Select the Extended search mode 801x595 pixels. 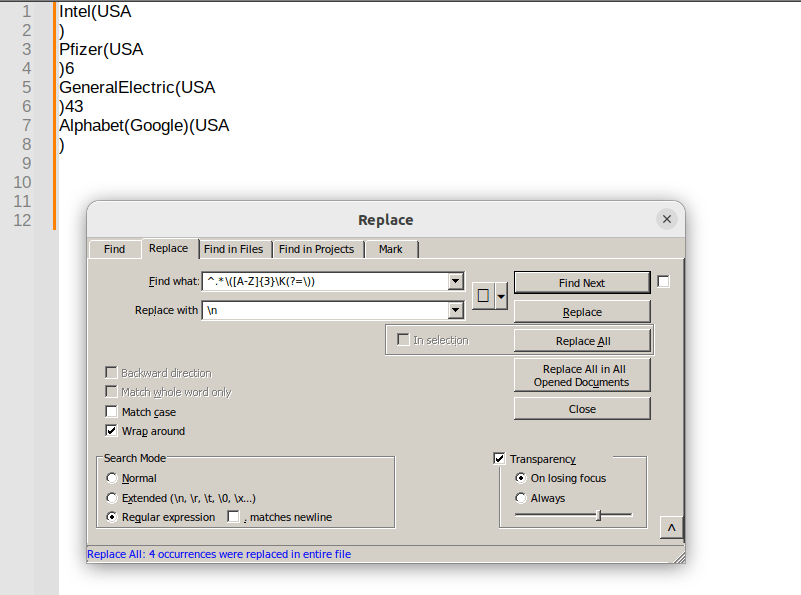tap(112, 498)
